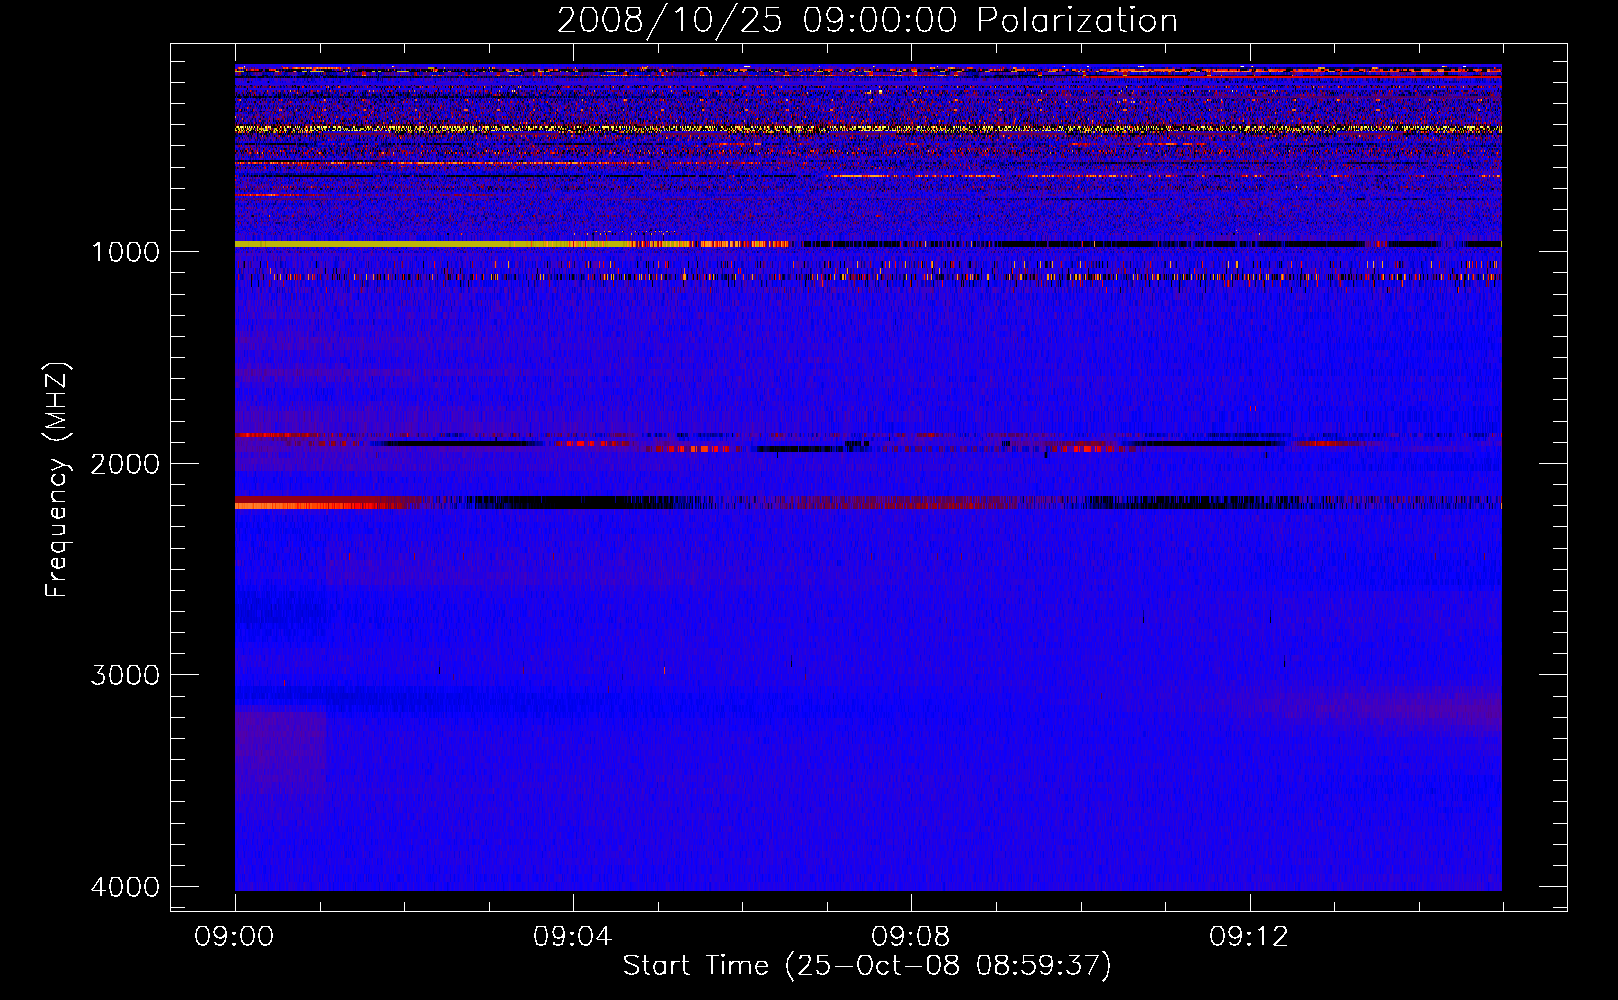The height and width of the screenshot is (1000, 1618).
Task: Click the 'Start Time (25-Oct-08 08:59:37)' label
Action: (867, 966)
